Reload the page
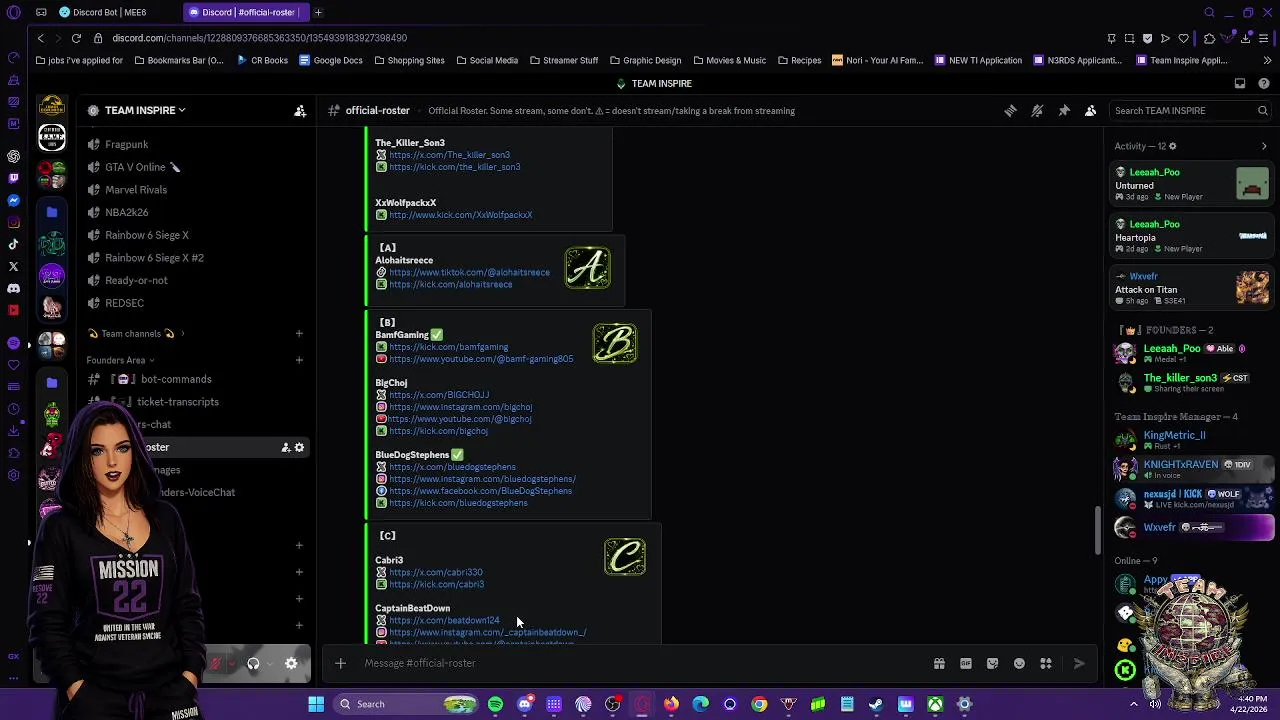Viewport: 1280px width, 720px height. pyautogui.click(x=76, y=38)
